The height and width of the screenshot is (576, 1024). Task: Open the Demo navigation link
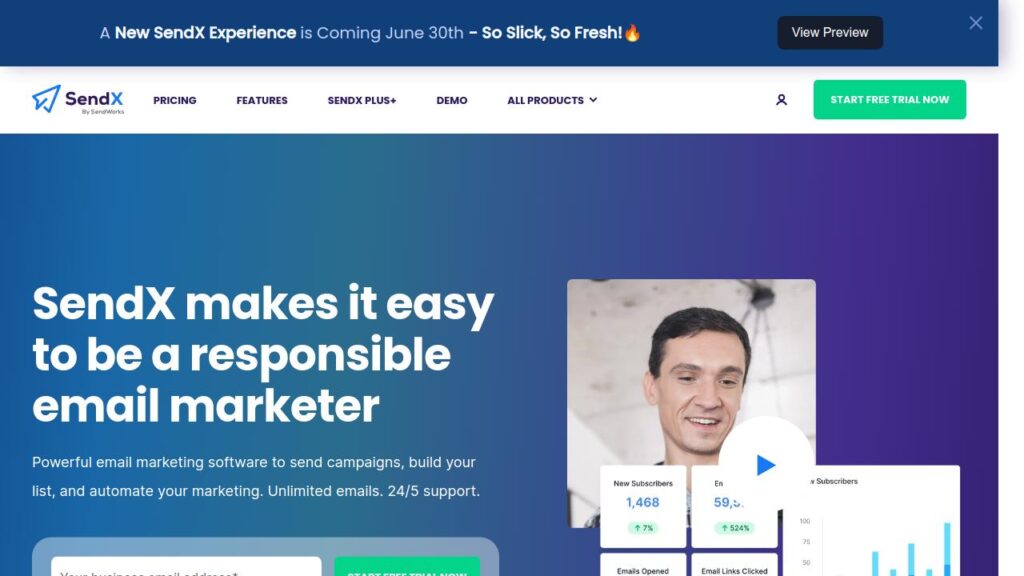pos(452,101)
